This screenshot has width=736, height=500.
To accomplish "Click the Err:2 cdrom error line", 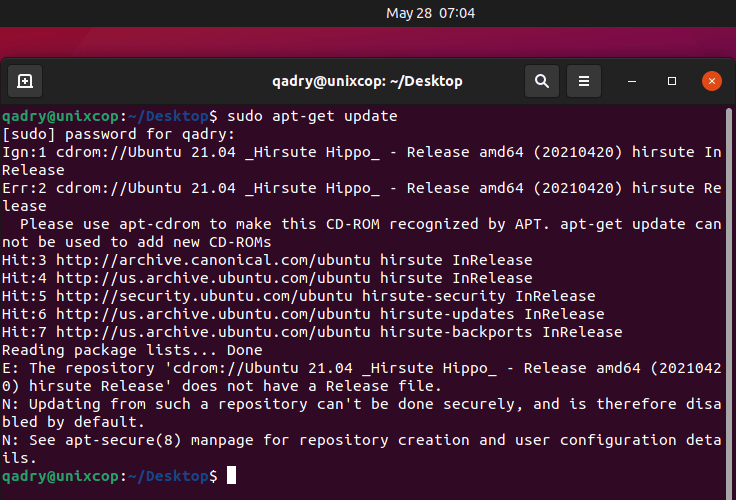I will point(361,197).
